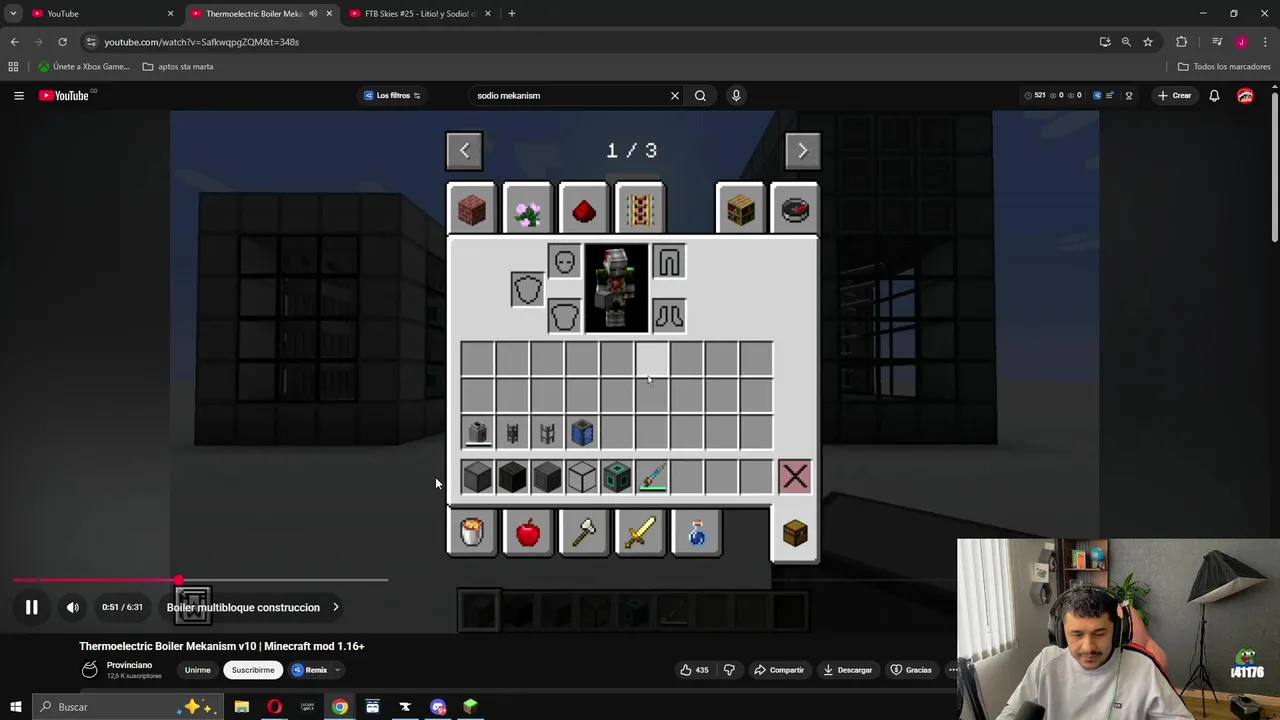Select the brick block creative tab

click(x=472, y=210)
